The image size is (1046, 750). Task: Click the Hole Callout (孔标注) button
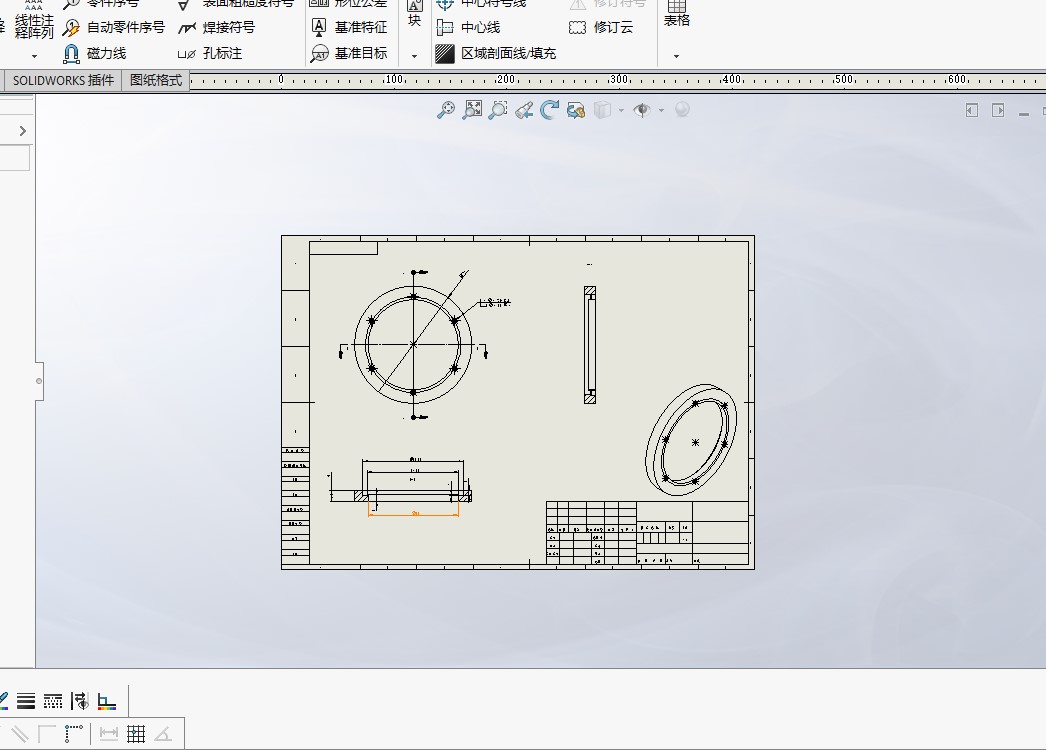pos(209,53)
